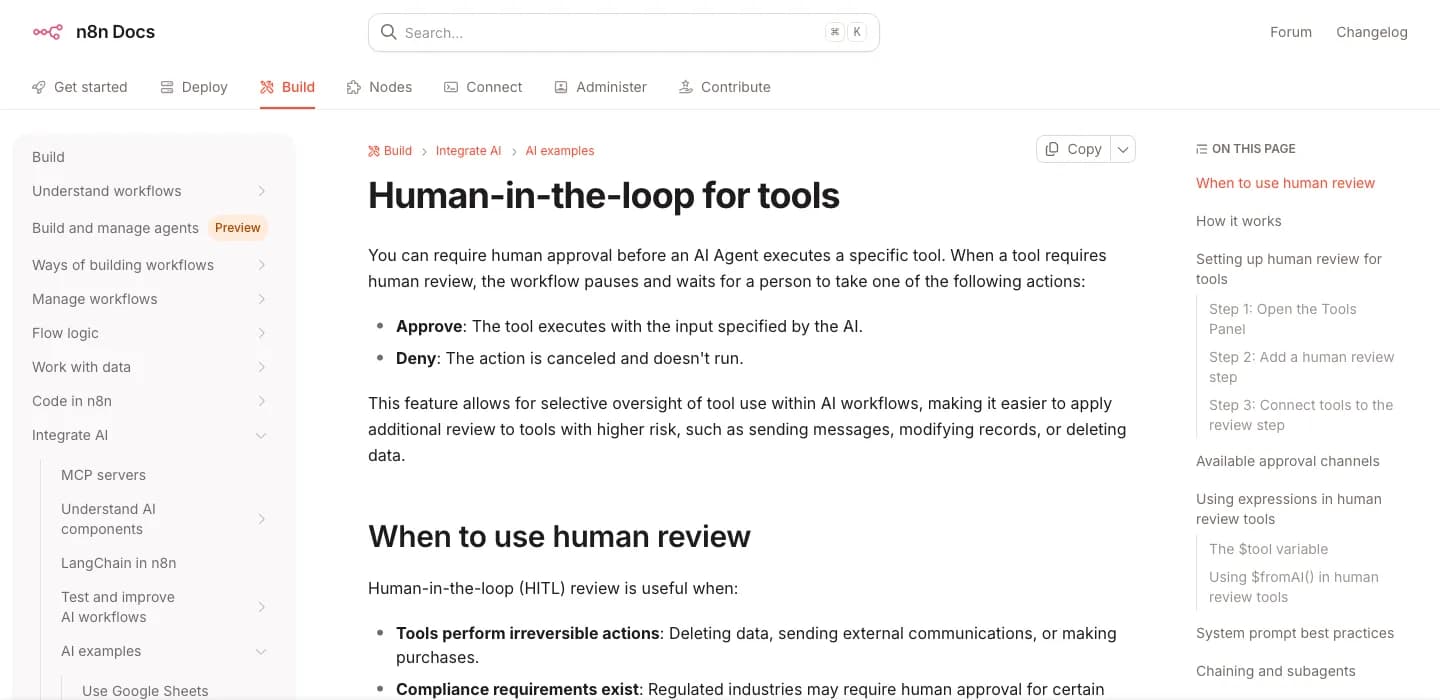
Task: Open Build sidebar heading
Action: coord(48,157)
